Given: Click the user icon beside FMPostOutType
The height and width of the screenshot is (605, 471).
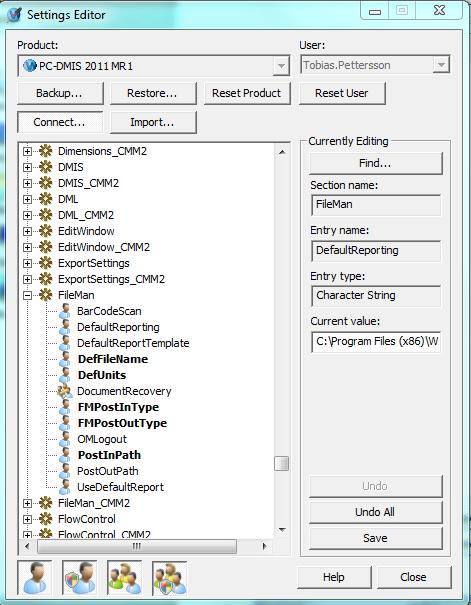Looking at the screenshot, I should pos(65,423).
